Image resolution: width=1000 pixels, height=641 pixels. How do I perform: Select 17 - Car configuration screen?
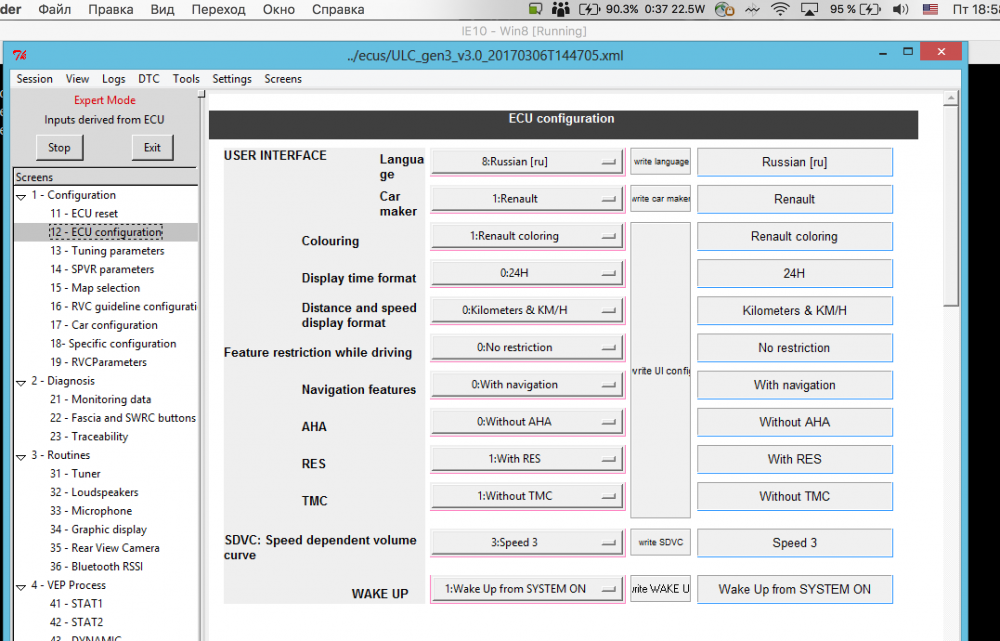click(x=104, y=325)
